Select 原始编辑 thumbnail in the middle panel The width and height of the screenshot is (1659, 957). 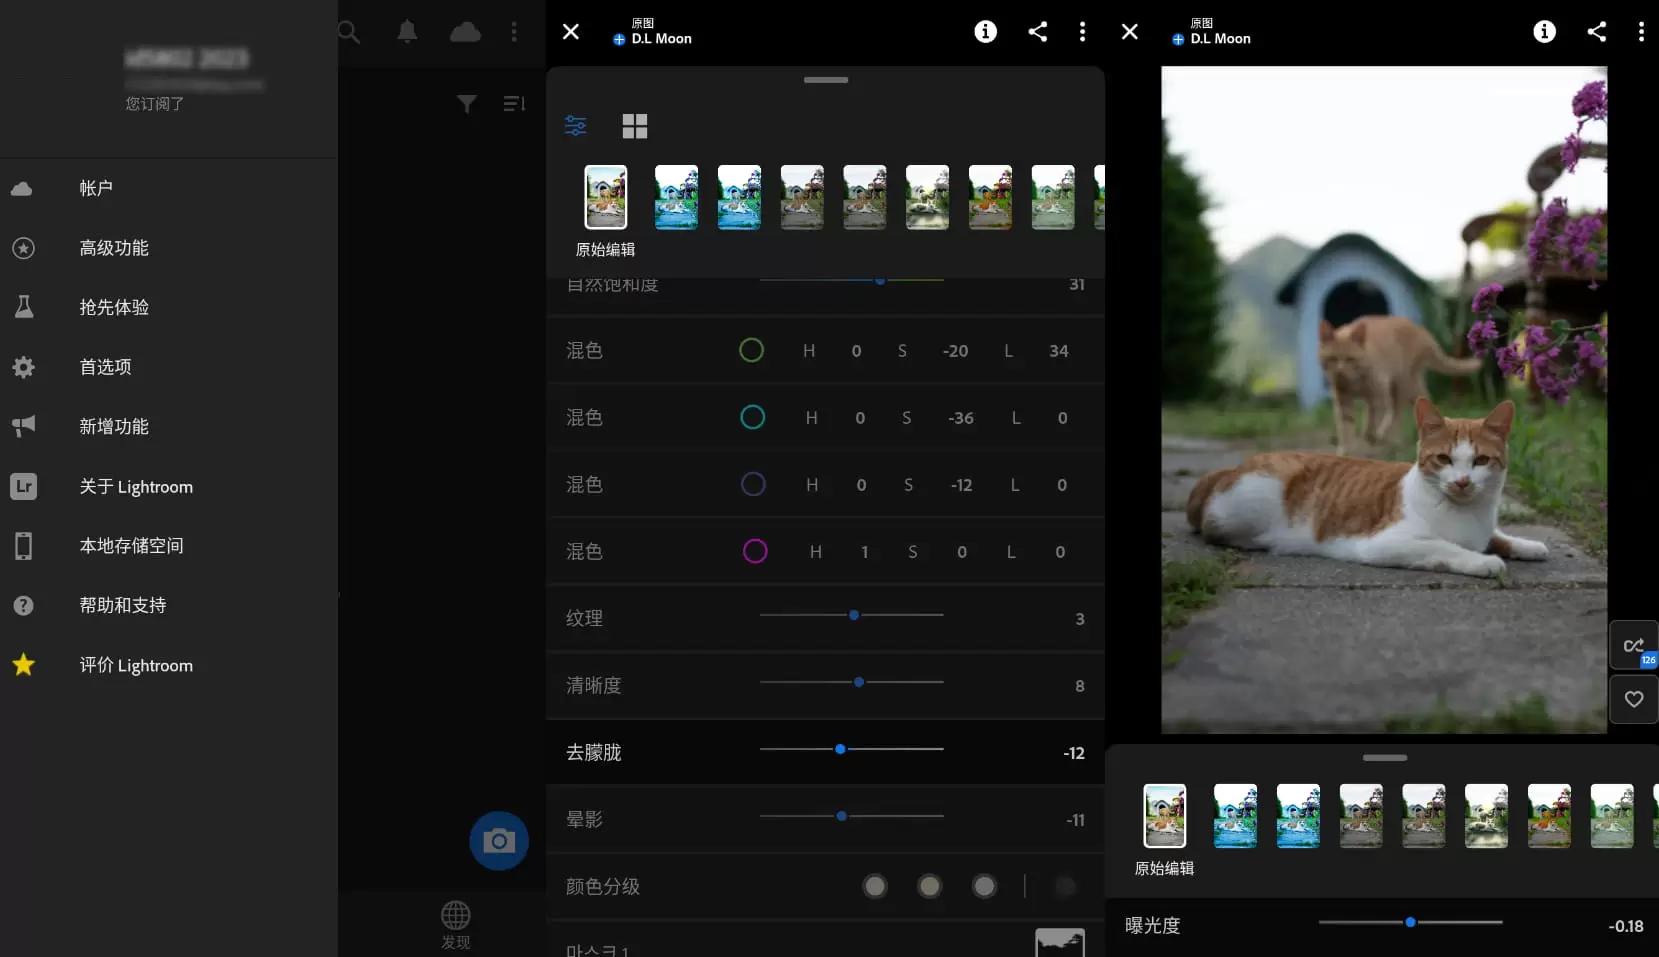606,197
